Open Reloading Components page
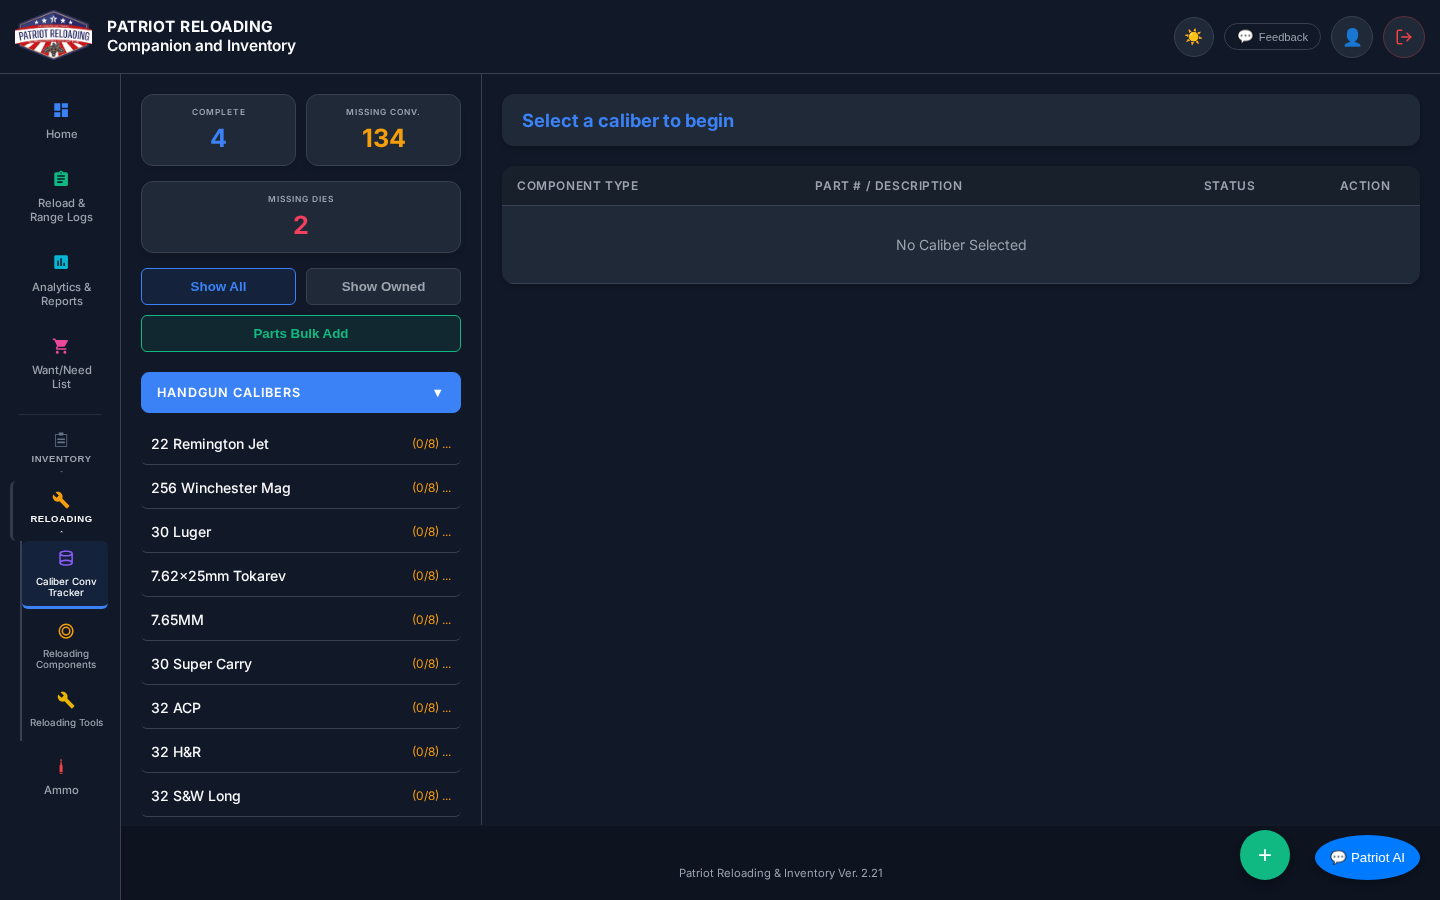Image resolution: width=1440 pixels, height=900 pixels. coord(66,646)
